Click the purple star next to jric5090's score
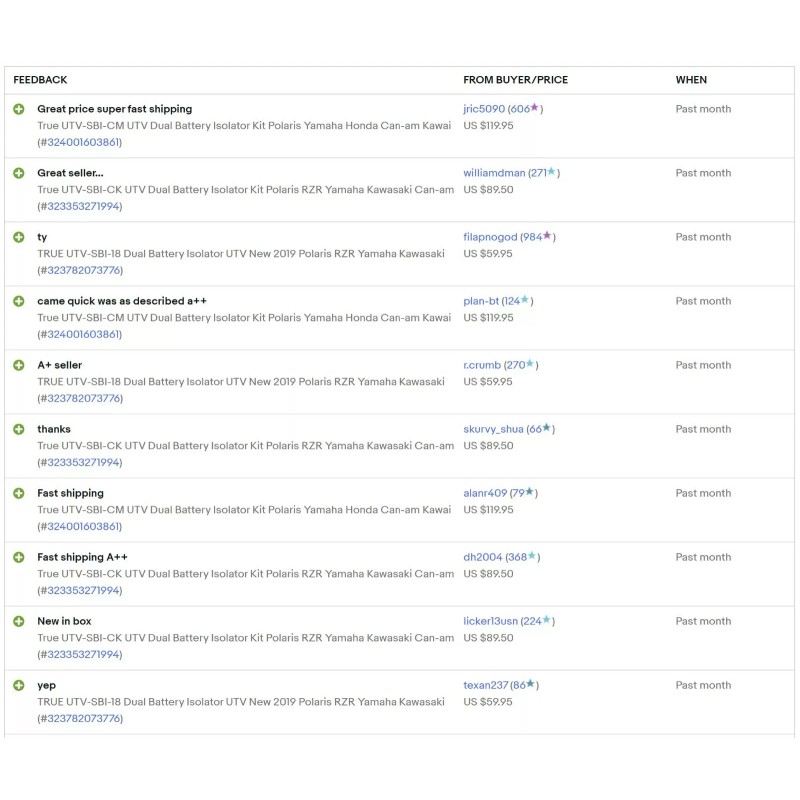This screenshot has width=800, height=800. 534,107
